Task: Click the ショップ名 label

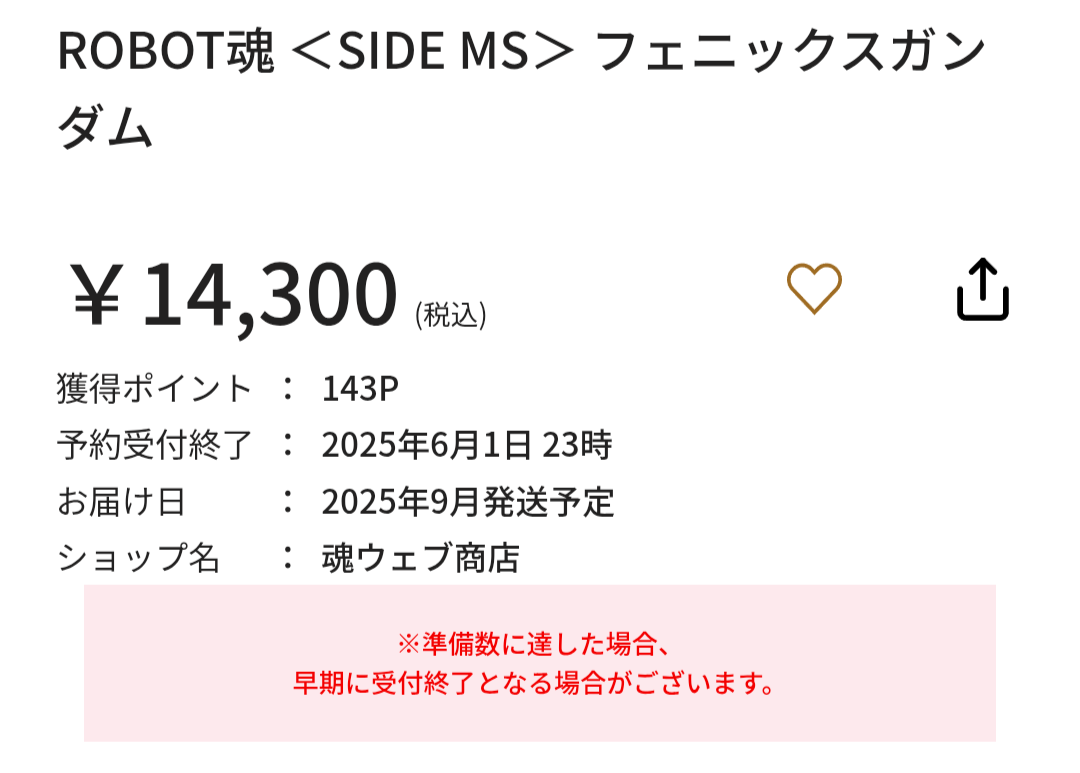Action: (x=138, y=558)
